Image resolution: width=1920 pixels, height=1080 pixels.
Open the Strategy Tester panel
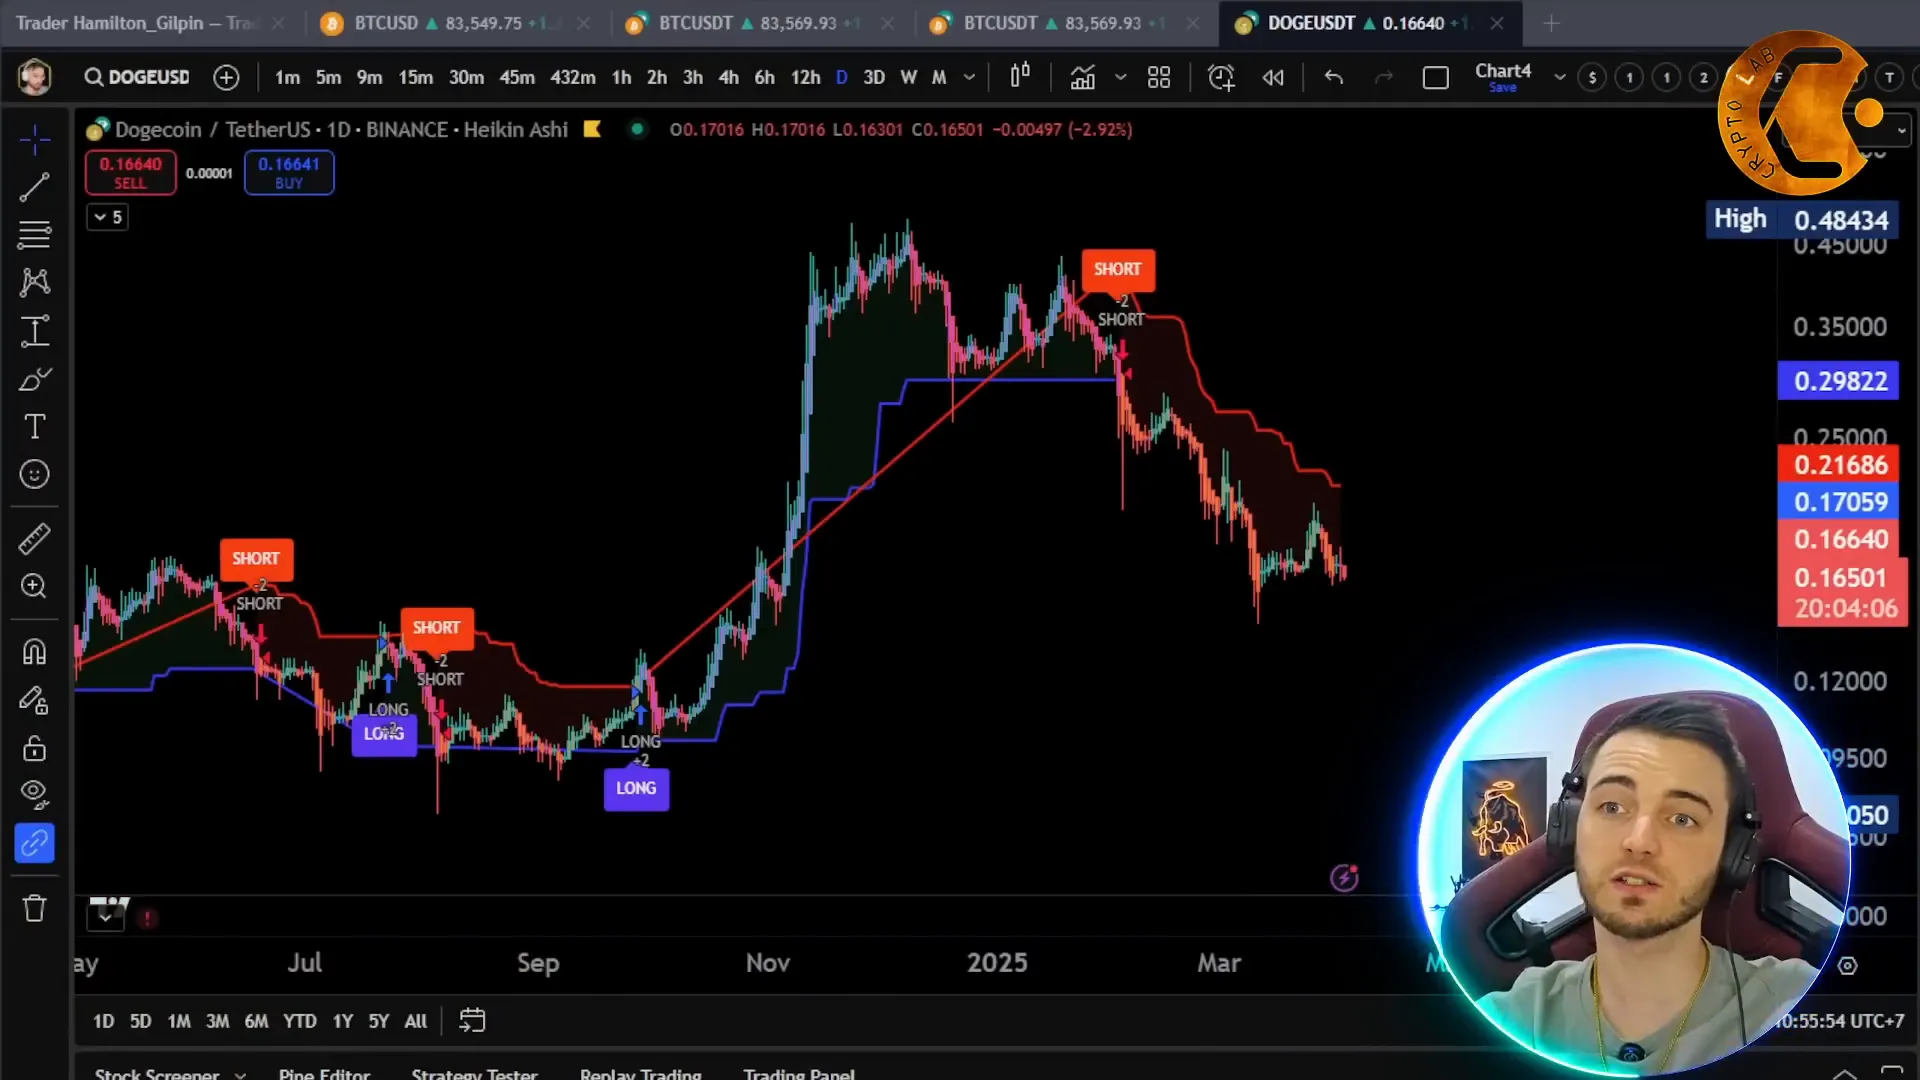point(474,1074)
